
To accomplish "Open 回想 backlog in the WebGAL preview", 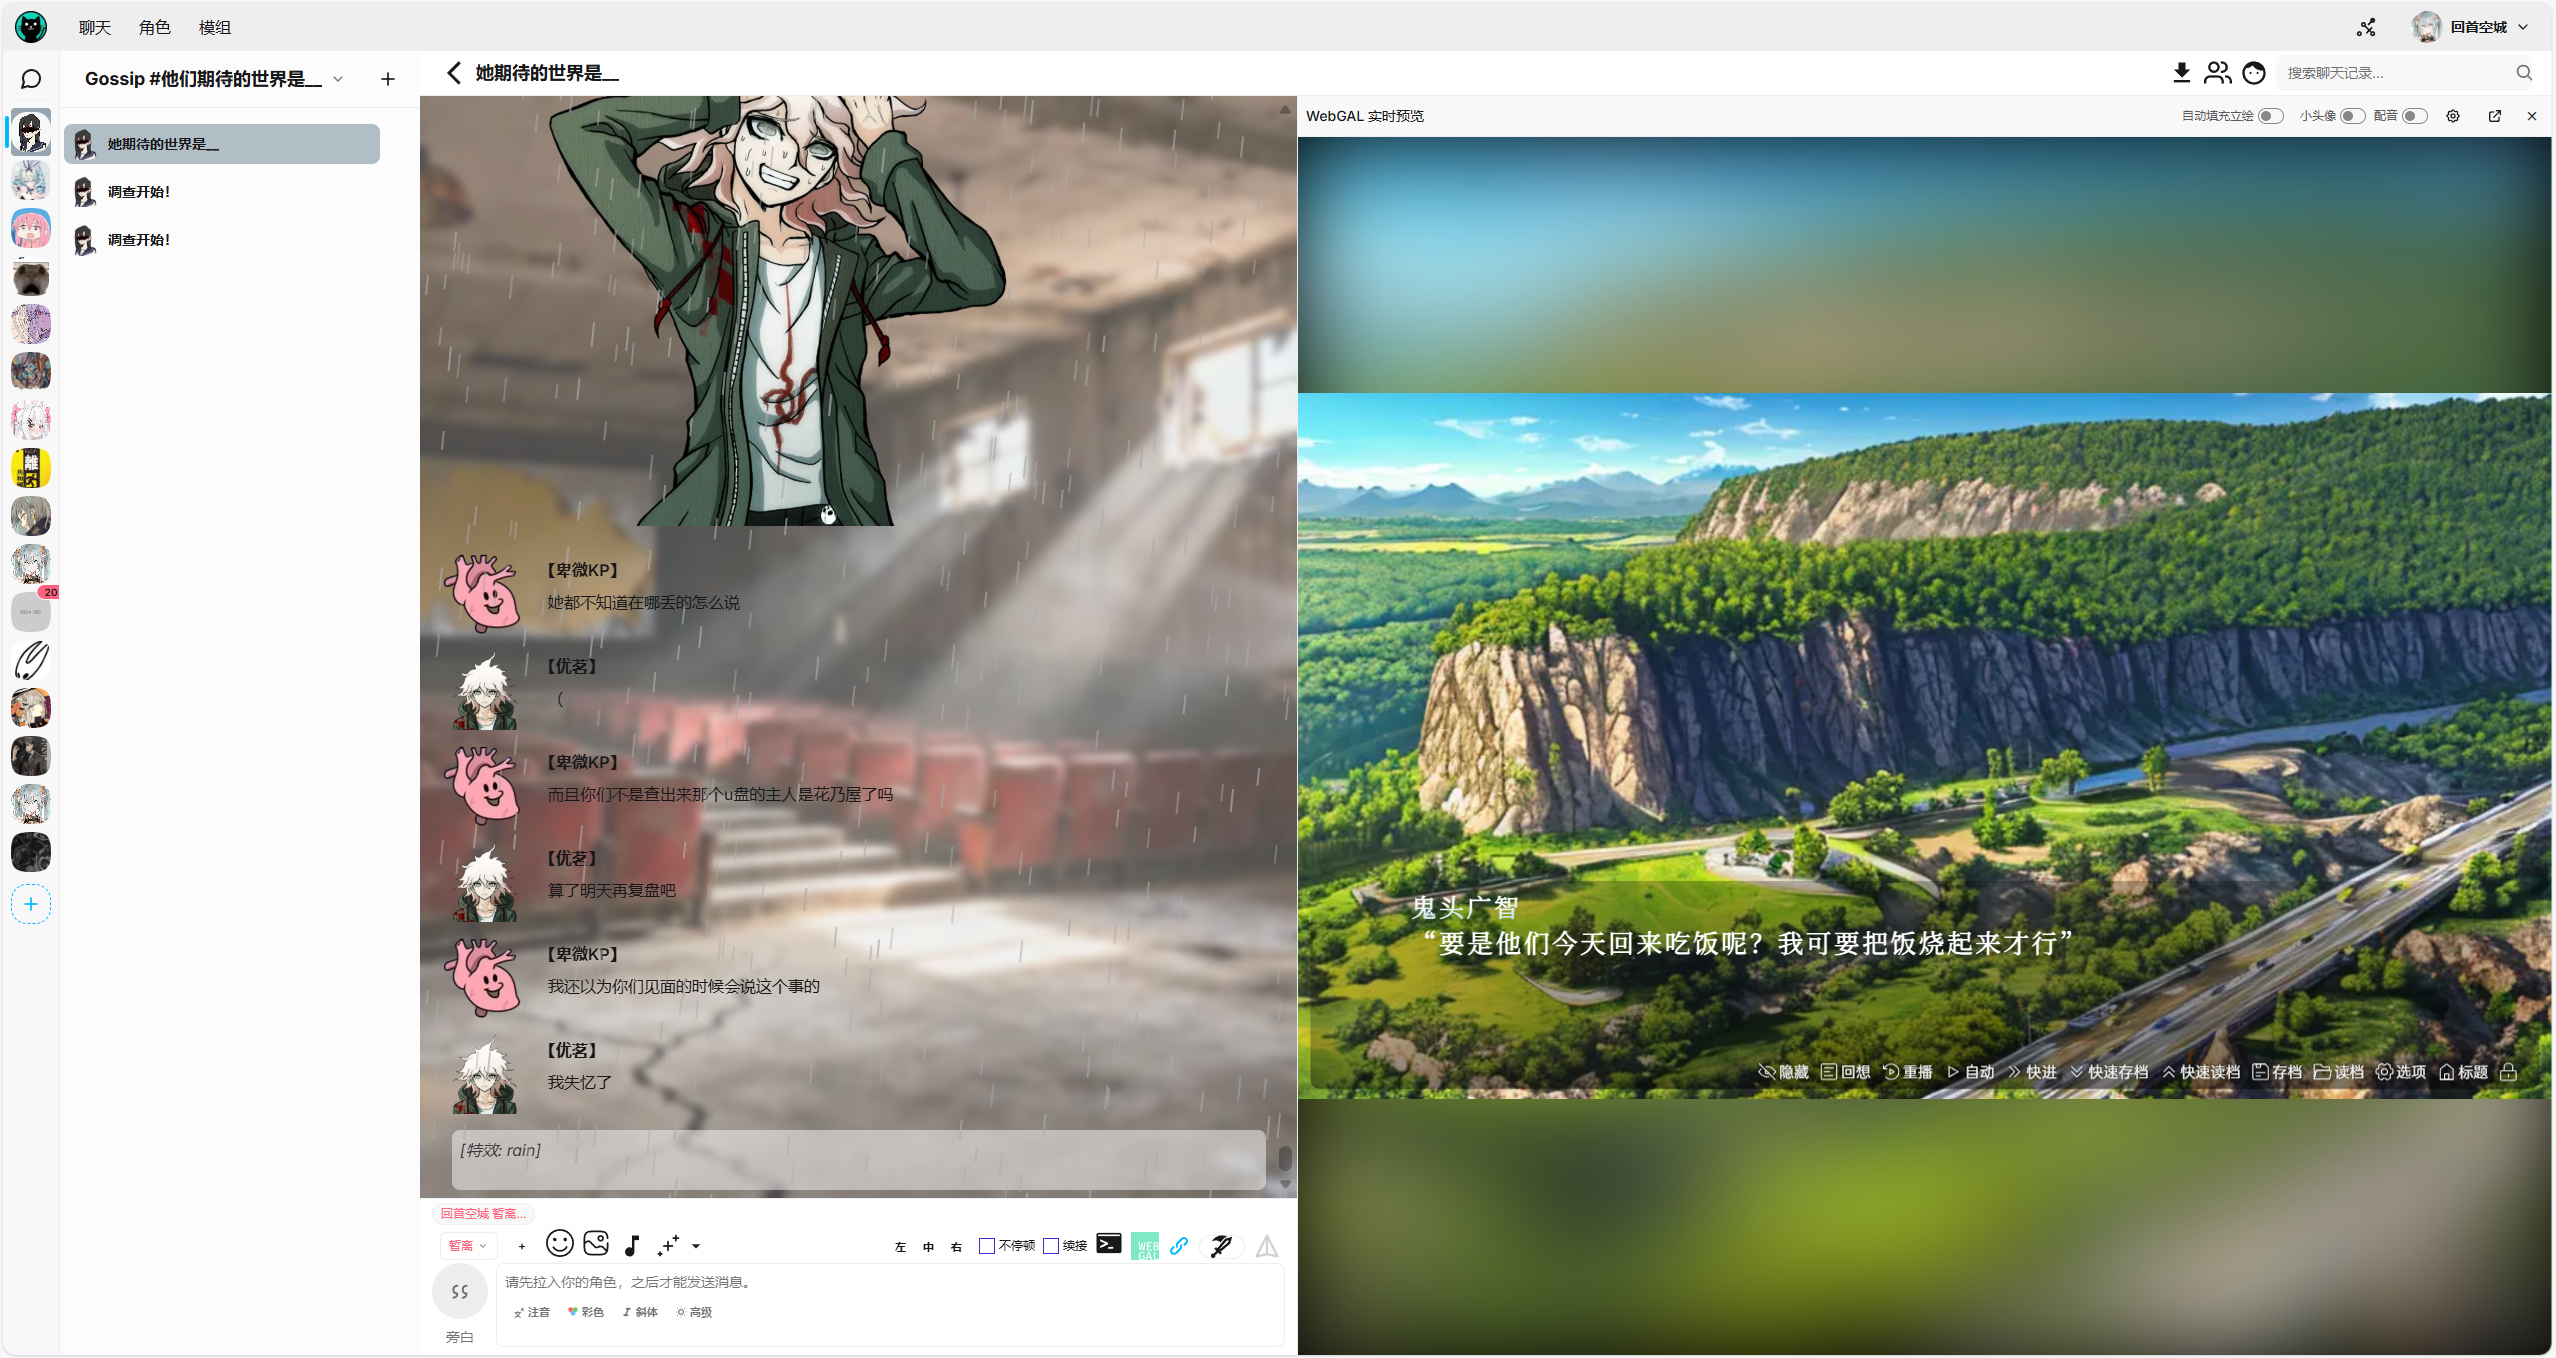I will 1845,1071.
